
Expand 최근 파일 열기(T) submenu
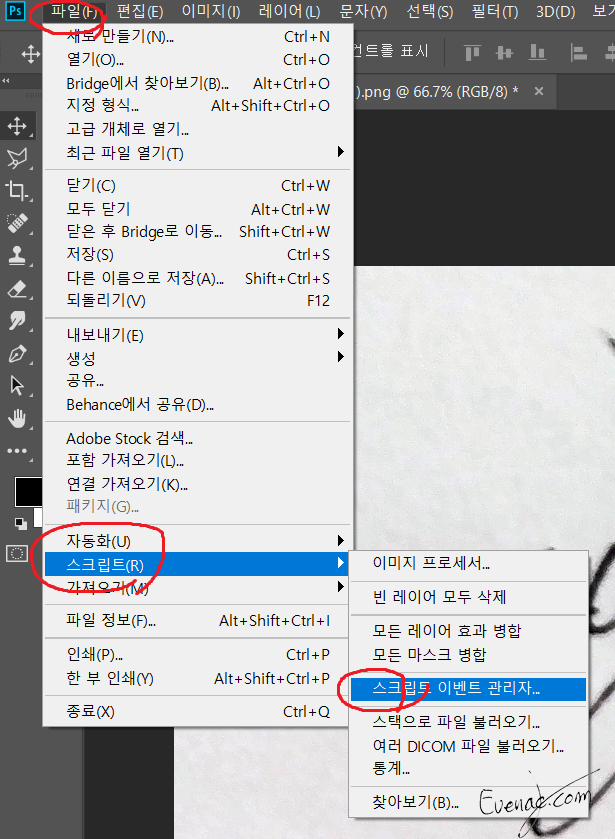(198, 153)
